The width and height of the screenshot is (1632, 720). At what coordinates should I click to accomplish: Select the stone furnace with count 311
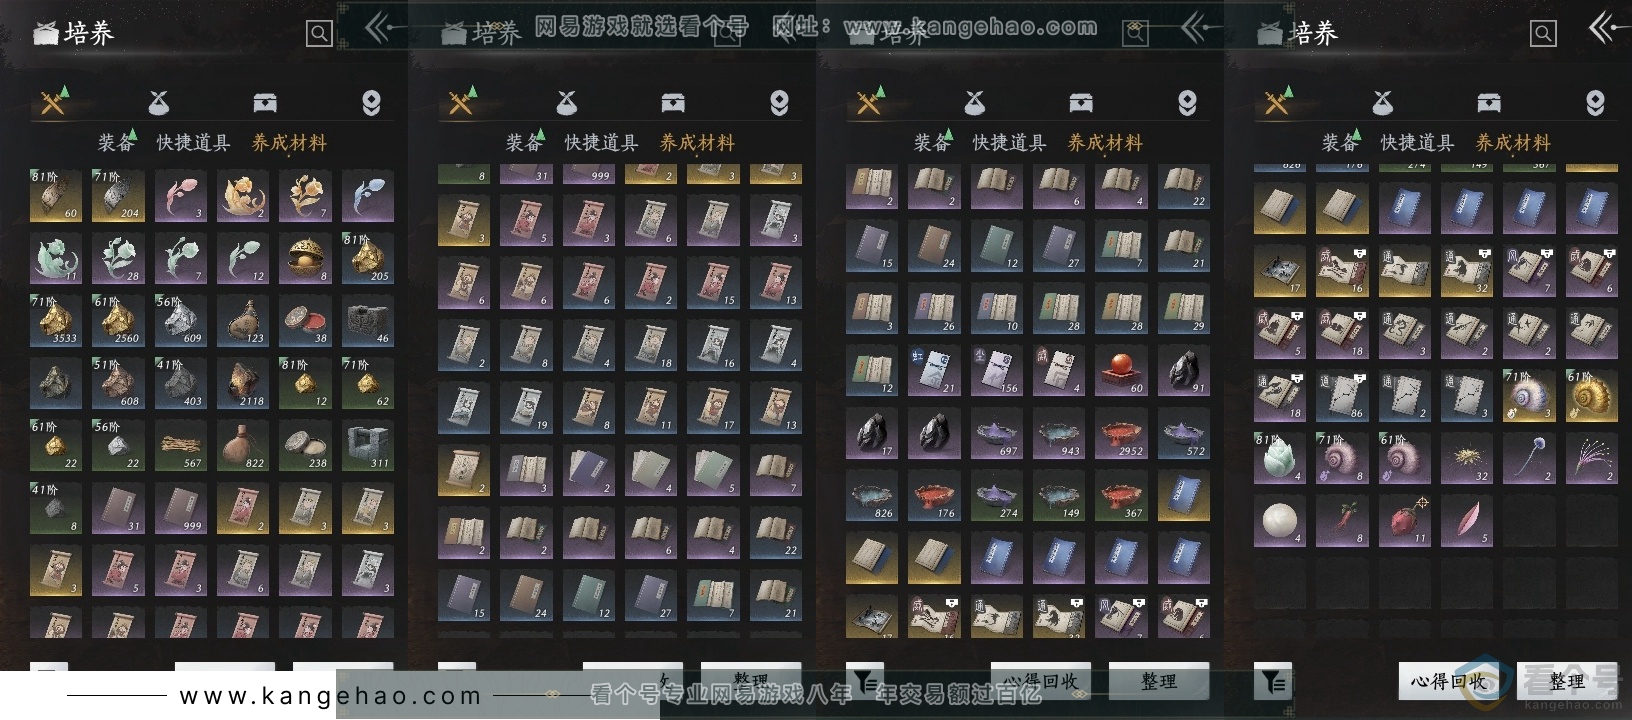[368, 445]
